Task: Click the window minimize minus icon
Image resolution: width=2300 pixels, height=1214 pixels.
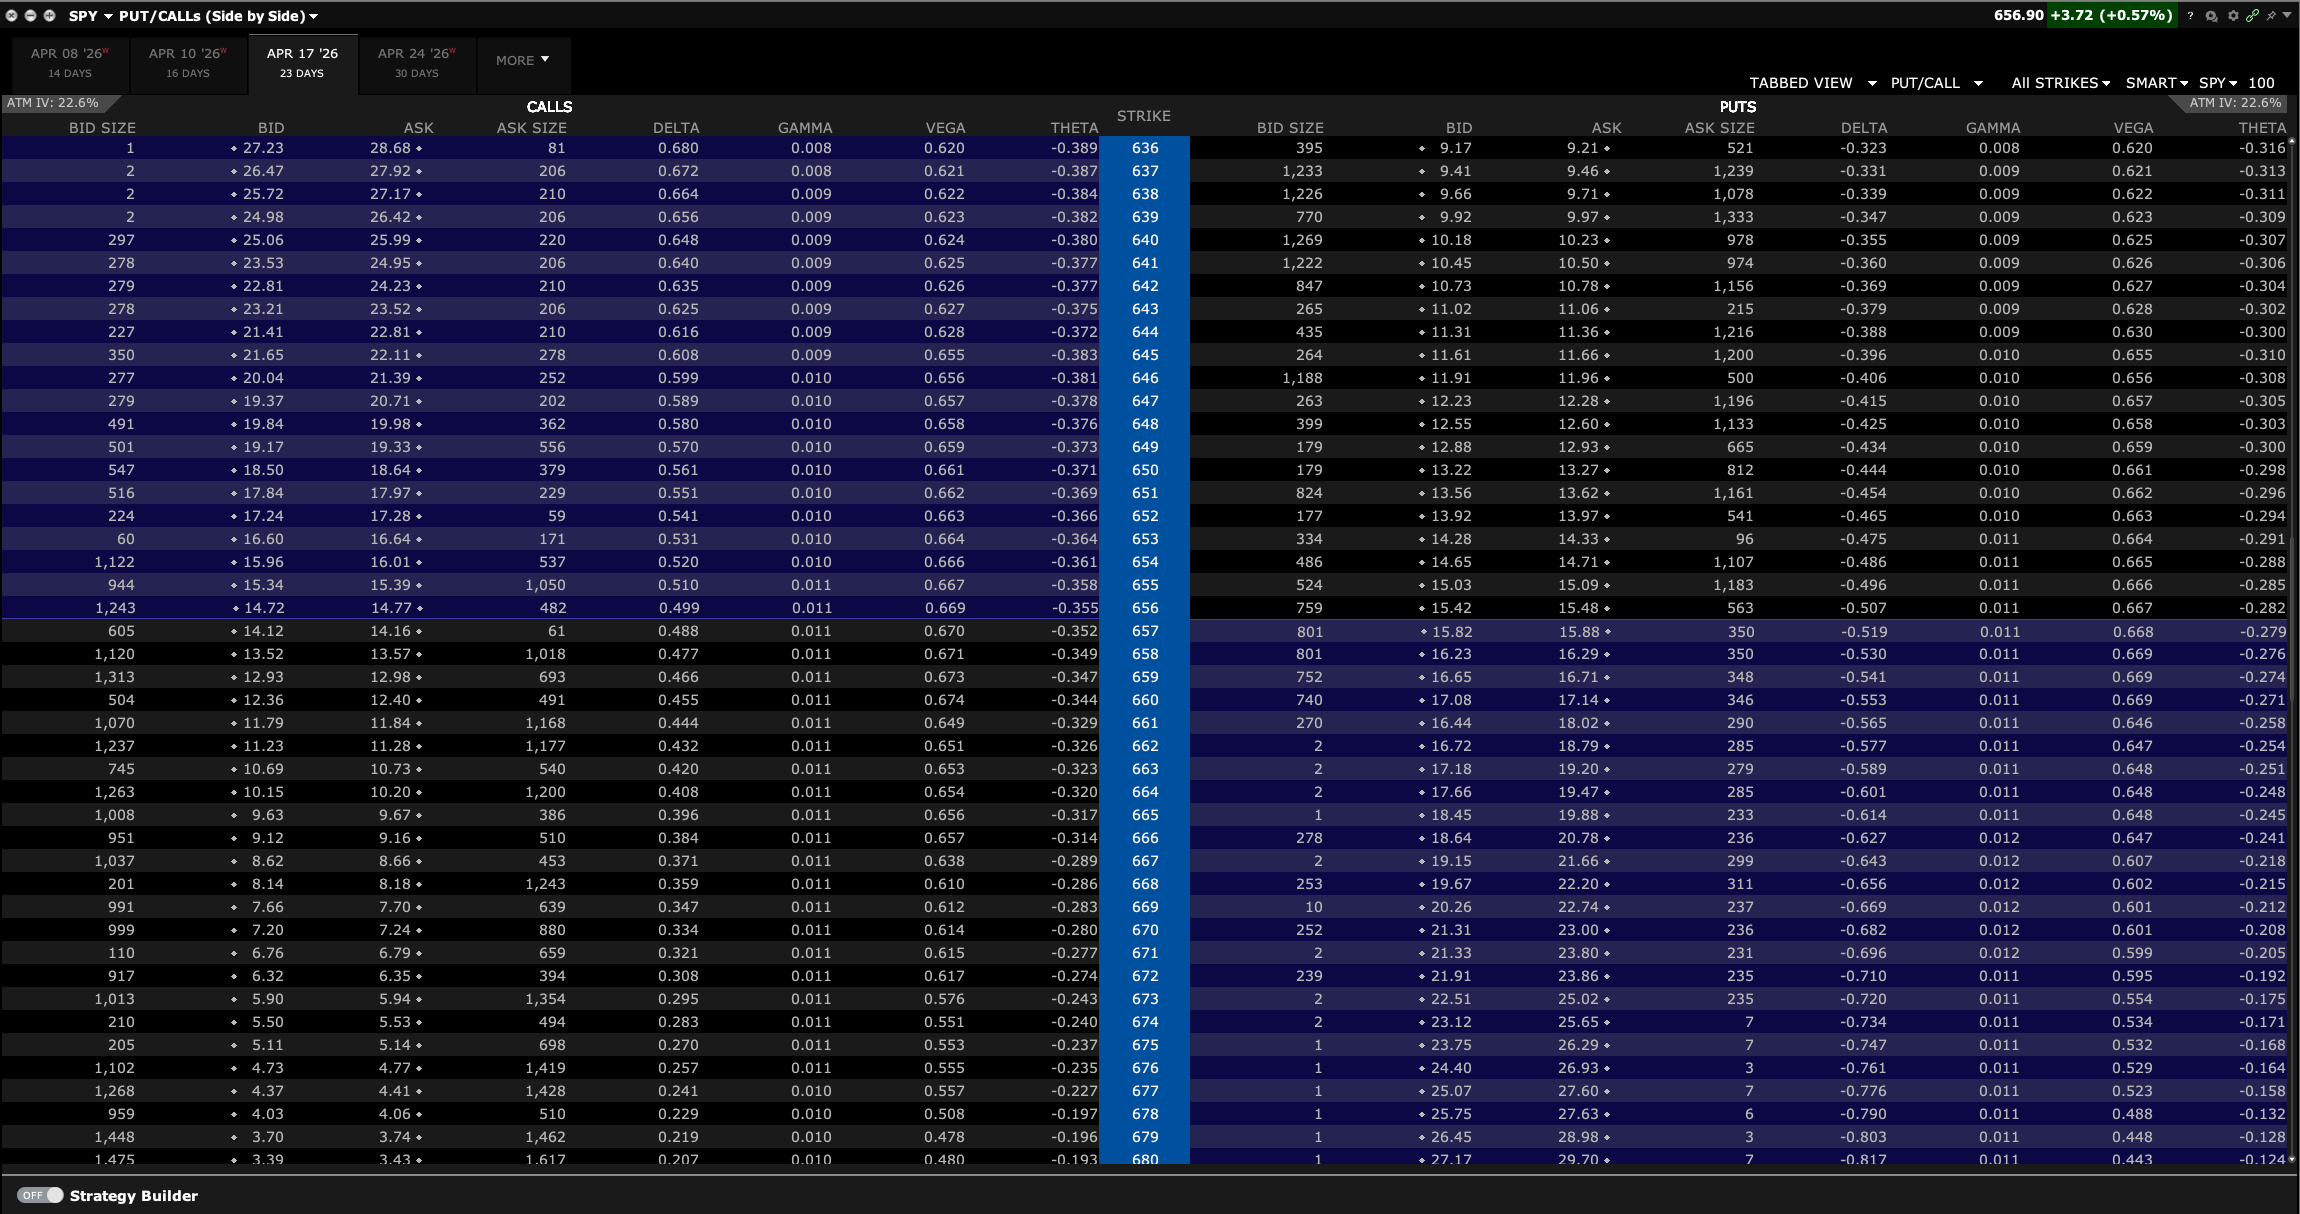Action: coord(30,16)
